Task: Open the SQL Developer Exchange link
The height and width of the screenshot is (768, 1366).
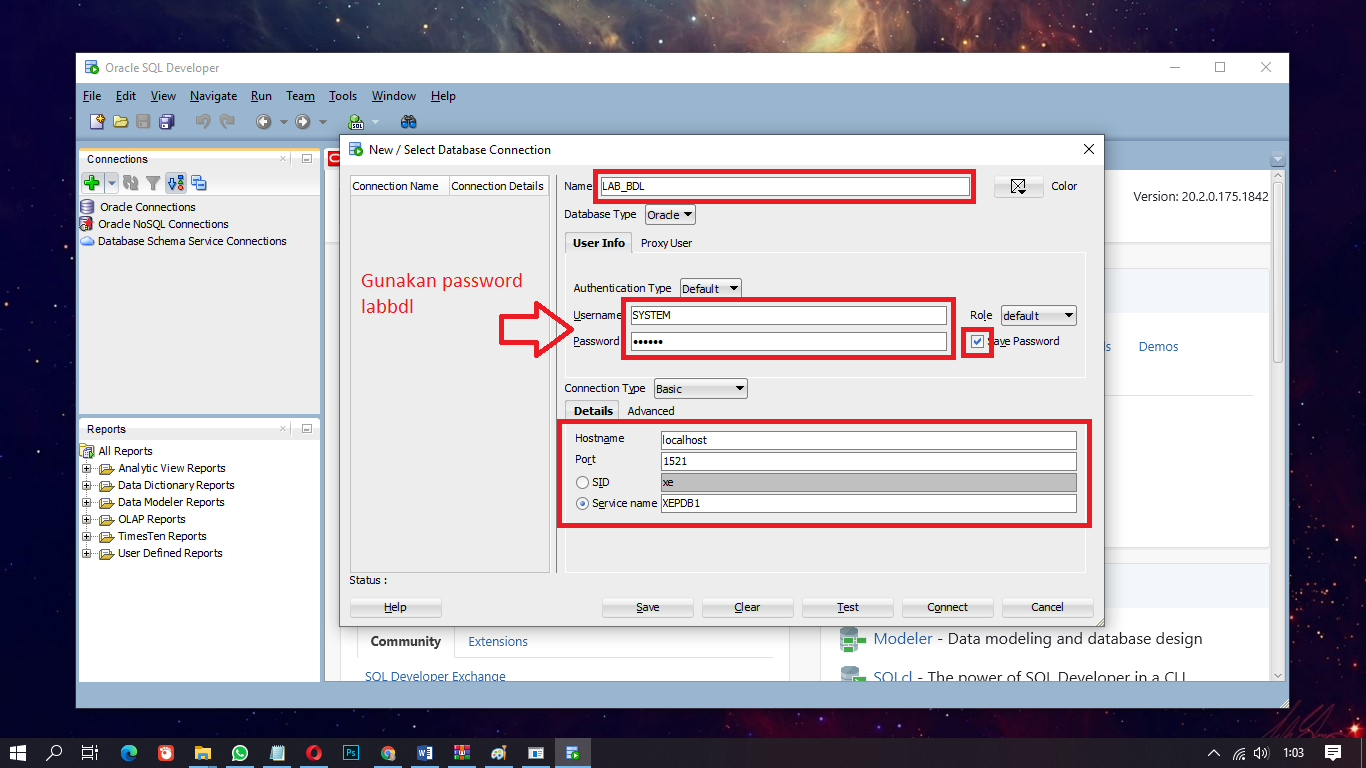Action: (435, 677)
